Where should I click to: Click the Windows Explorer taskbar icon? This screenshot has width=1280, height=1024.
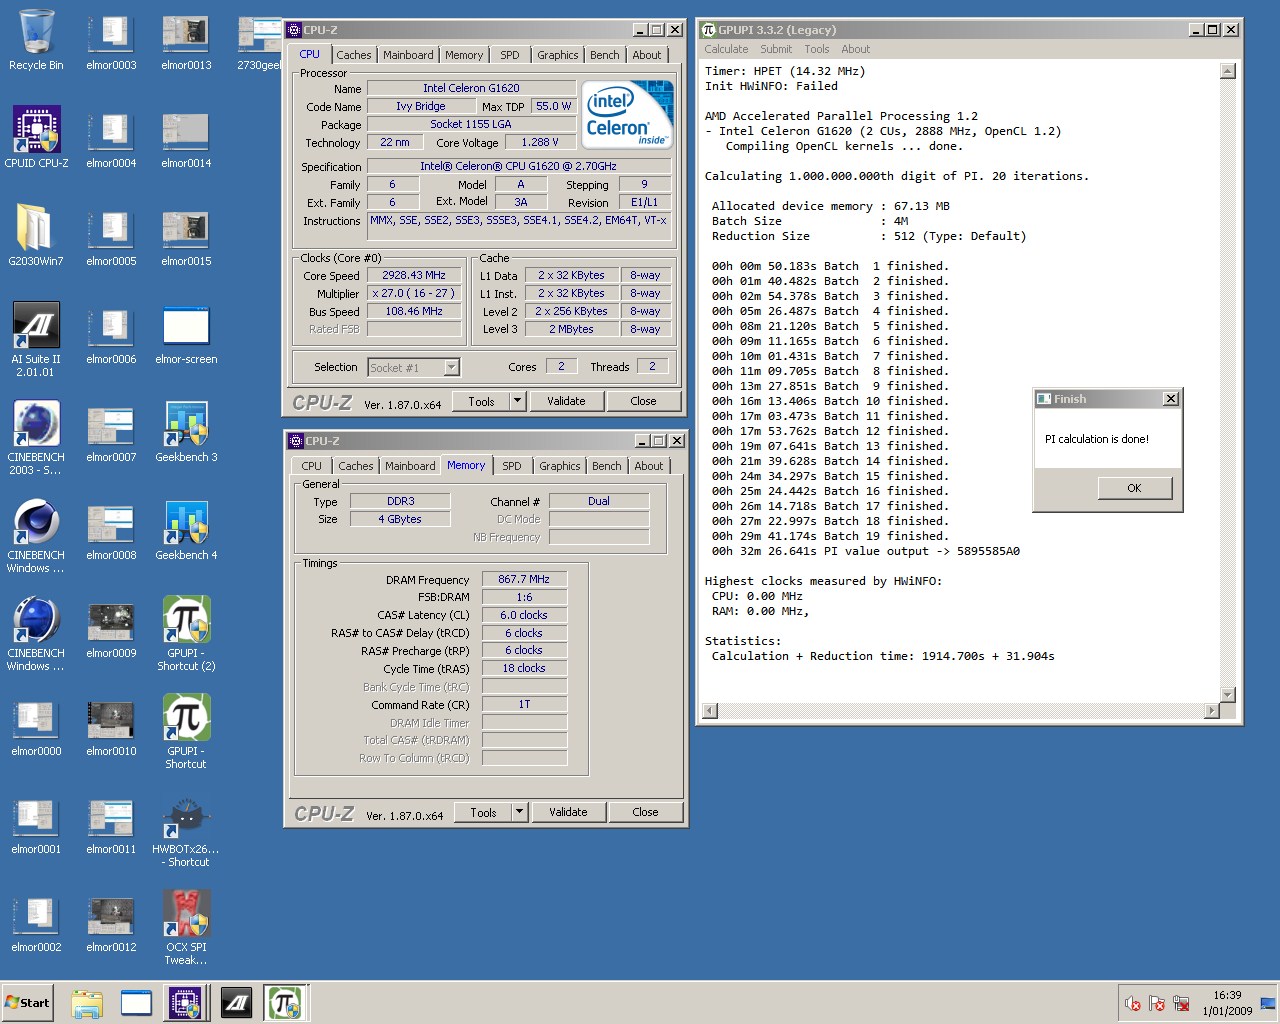87,1003
